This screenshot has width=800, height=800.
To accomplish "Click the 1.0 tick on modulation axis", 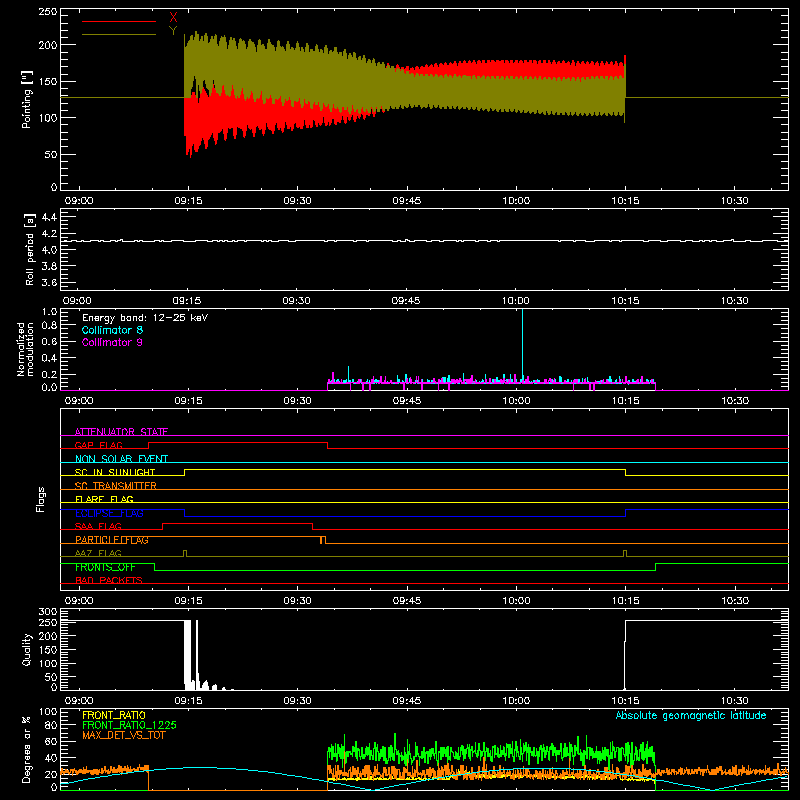I will [x=49, y=312].
